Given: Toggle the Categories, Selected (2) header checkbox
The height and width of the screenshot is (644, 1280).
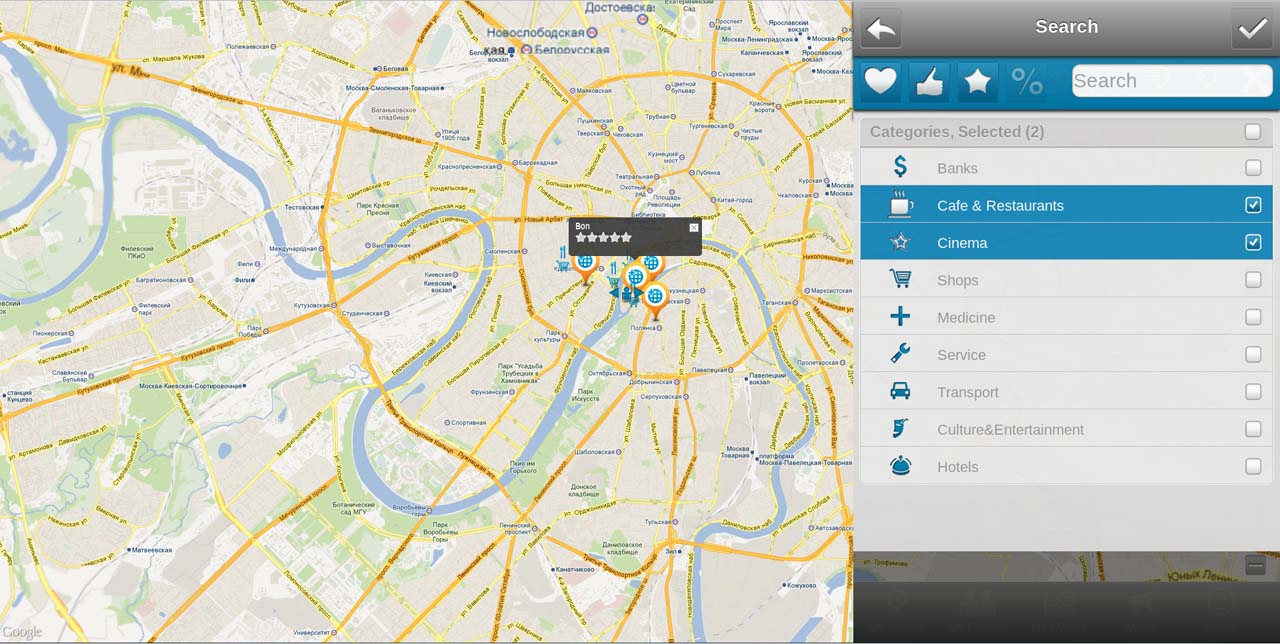Looking at the screenshot, I should click(1253, 132).
